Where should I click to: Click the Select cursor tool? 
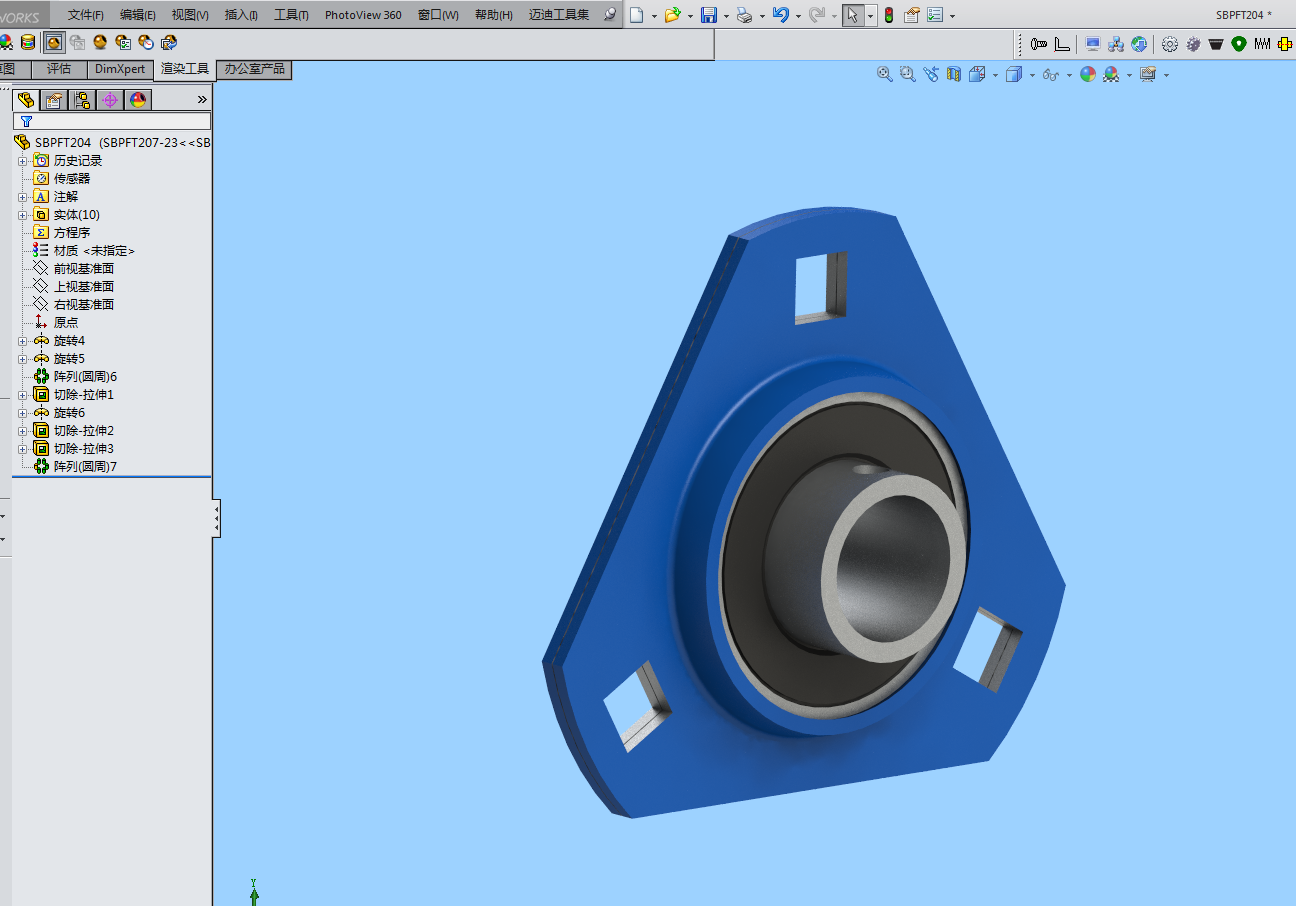point(852,15)
